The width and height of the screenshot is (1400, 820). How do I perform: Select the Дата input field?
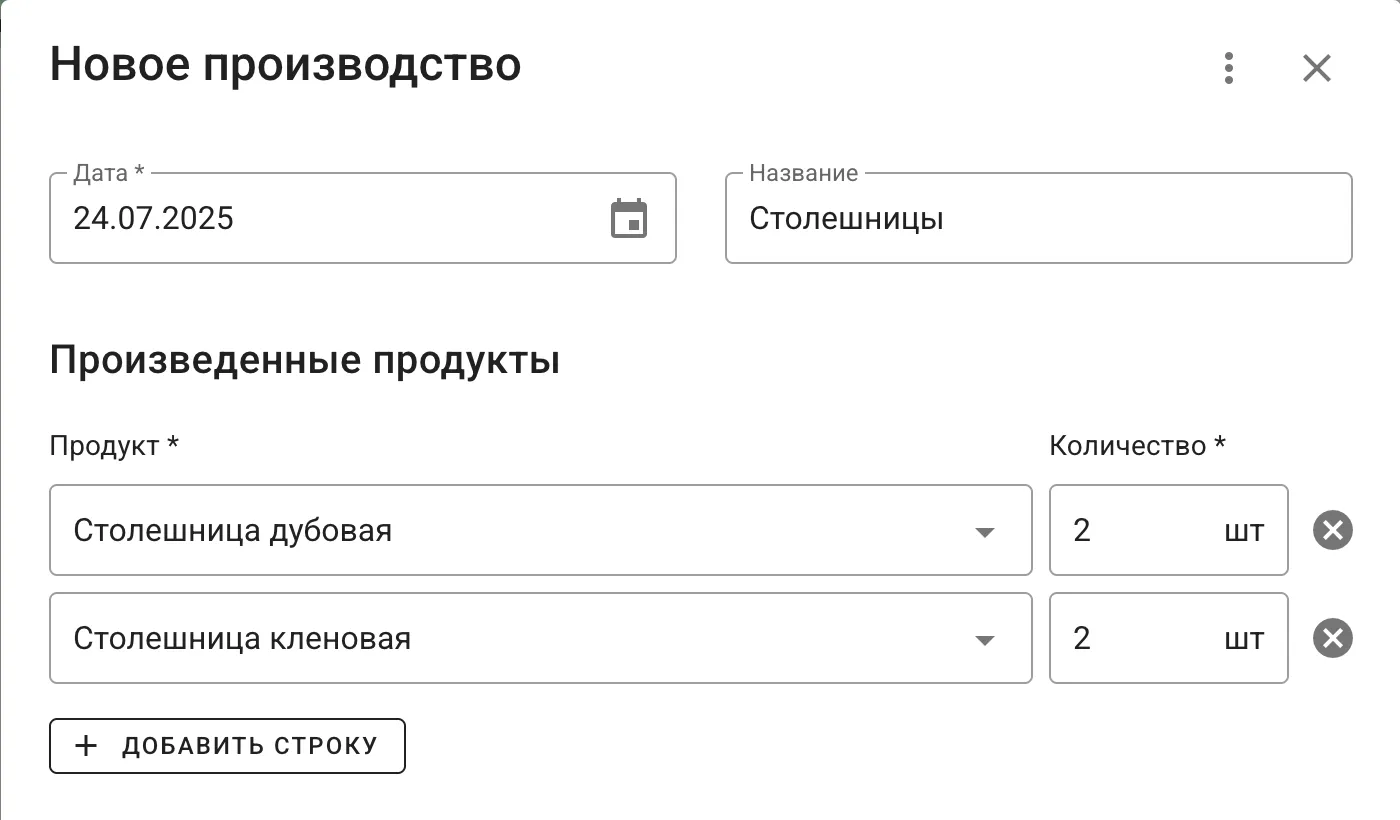point(300,218)
